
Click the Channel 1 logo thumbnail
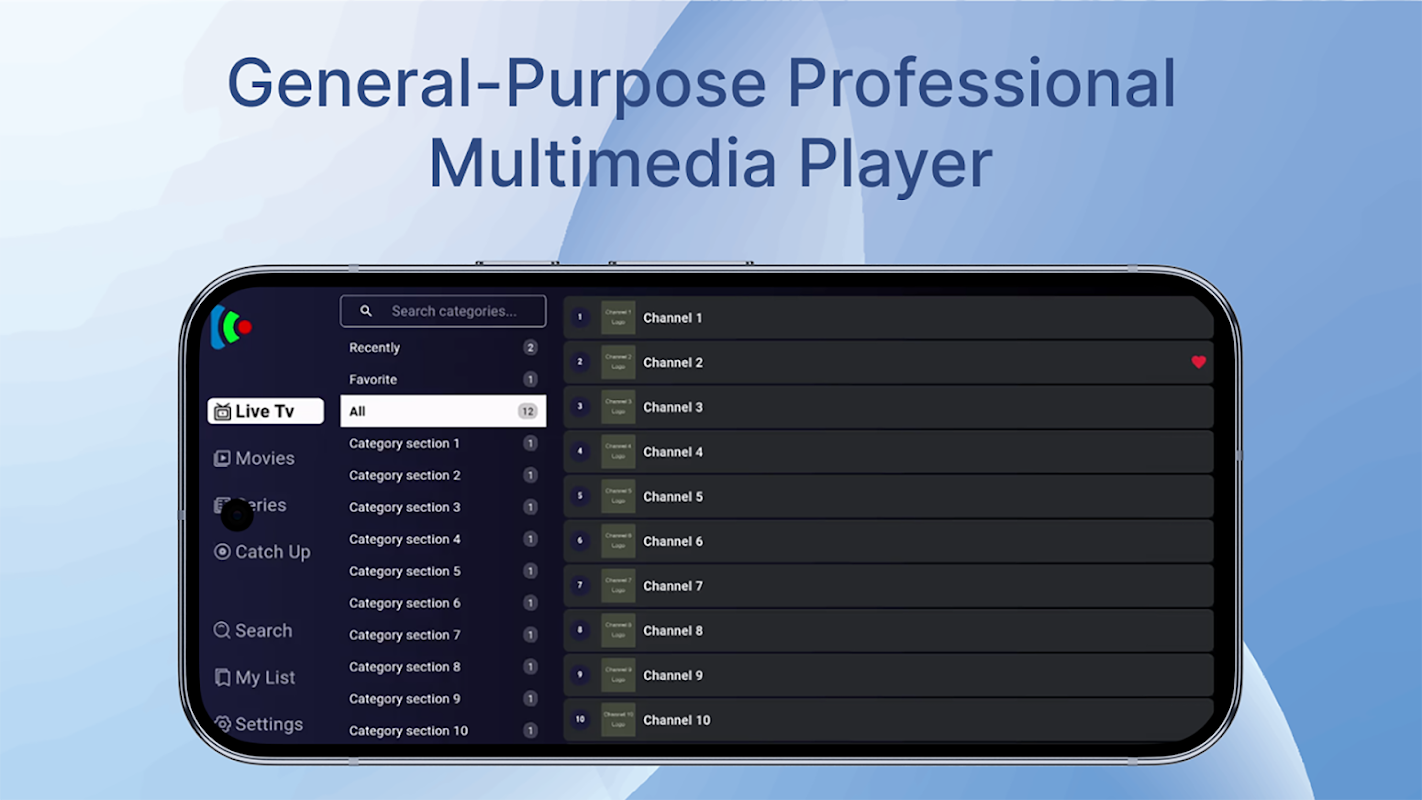tap(618, 318)
